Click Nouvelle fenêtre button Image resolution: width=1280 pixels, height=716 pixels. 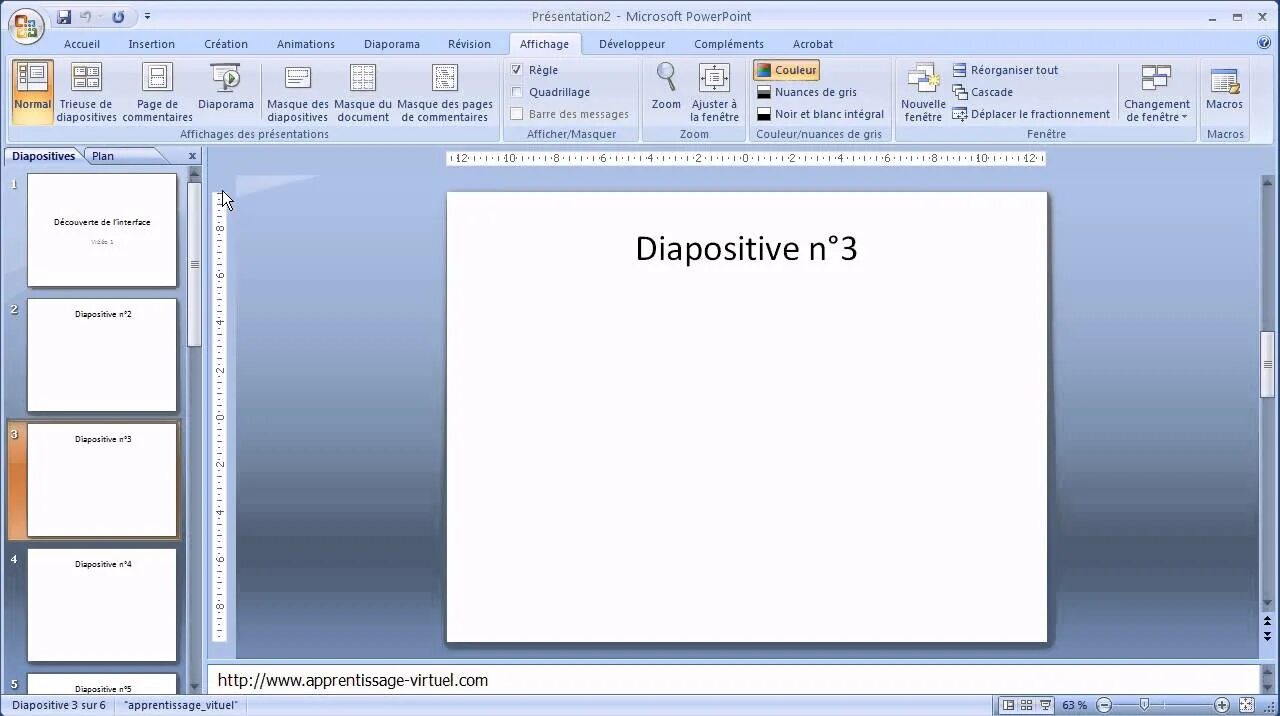tap(923, 91)
